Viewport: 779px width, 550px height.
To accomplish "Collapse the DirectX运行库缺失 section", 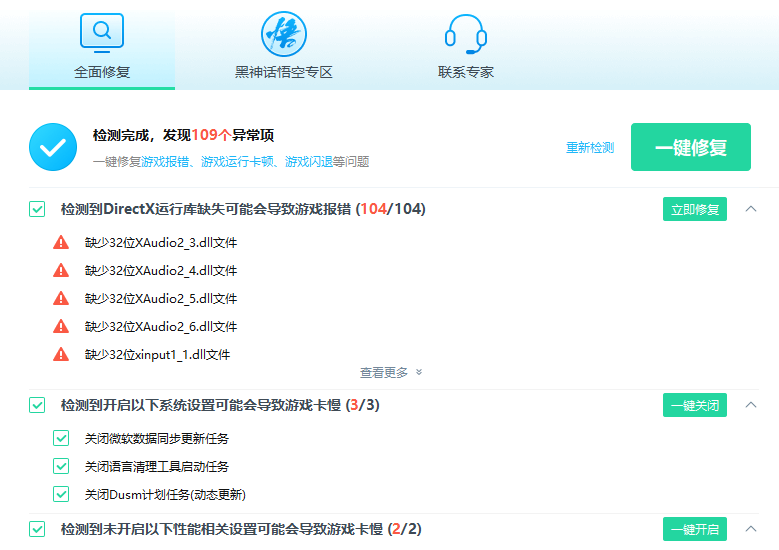I will coord(751,209).
